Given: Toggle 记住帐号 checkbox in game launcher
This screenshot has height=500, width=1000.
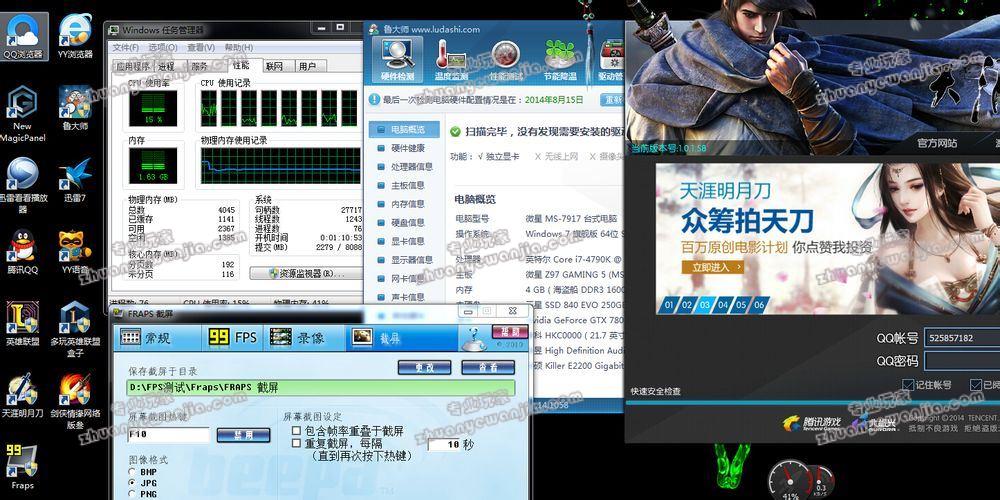Looking at the screenshot, I should 908,385.
